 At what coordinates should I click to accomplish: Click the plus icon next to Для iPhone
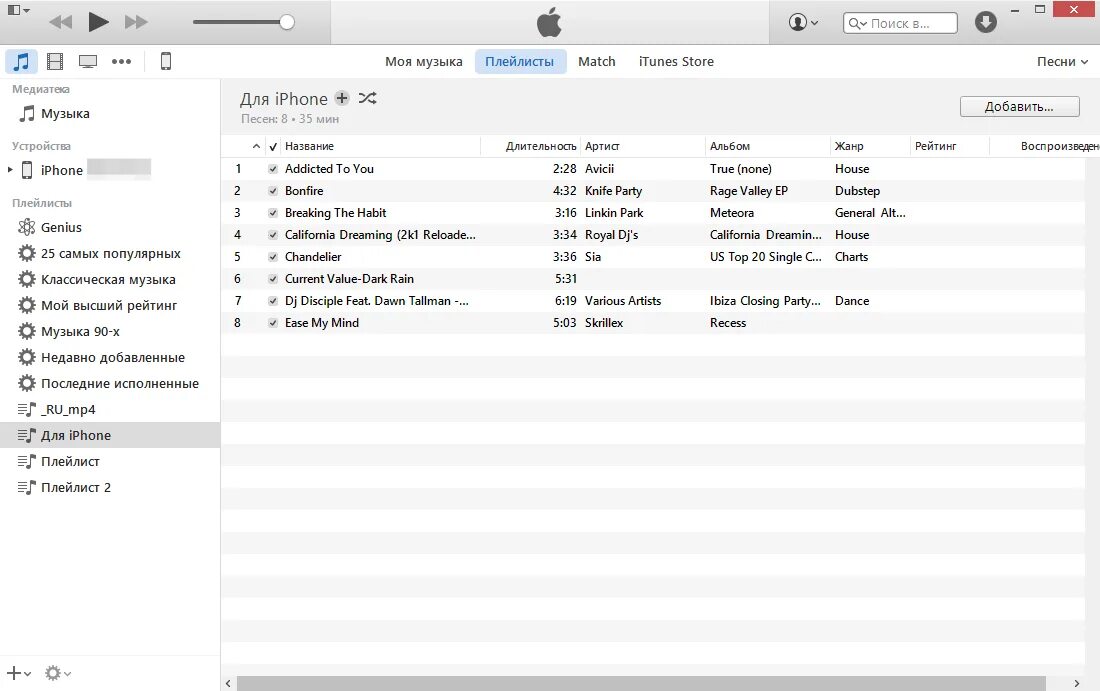coord(342,98)
